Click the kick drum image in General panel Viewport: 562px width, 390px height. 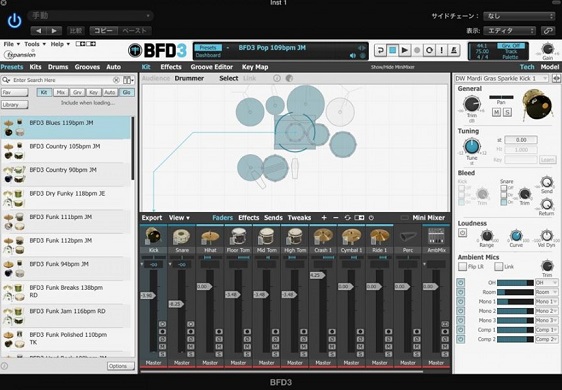click(537, 105)
